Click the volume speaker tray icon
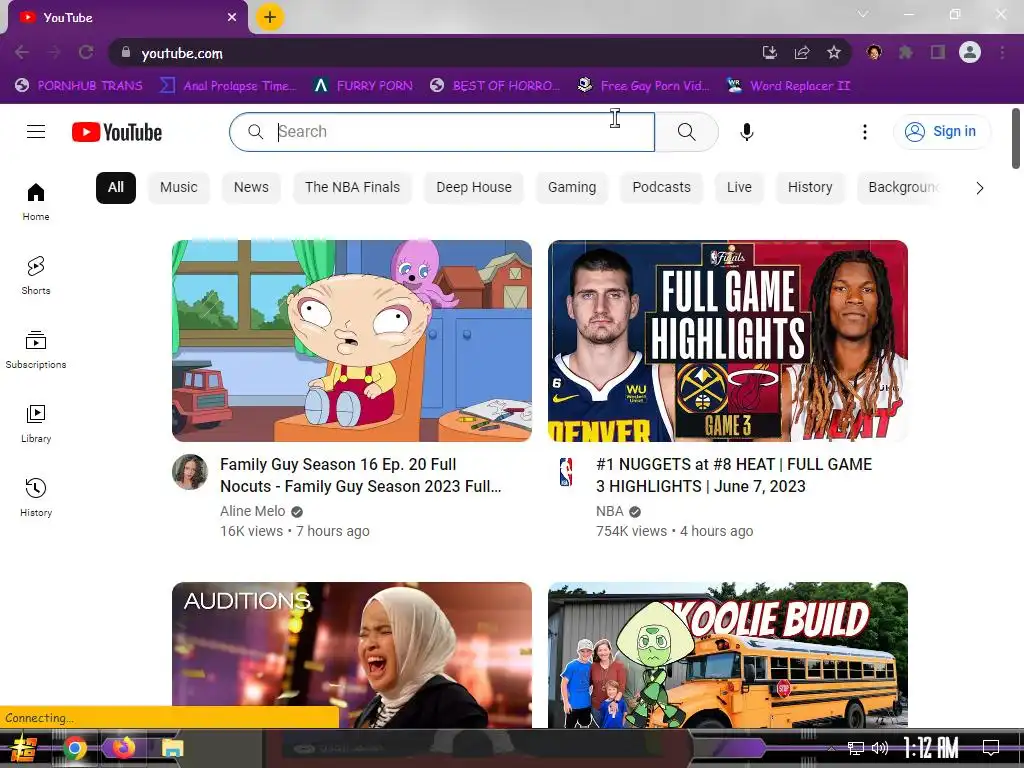Screen dimensions: 1024x768 (x=880, y=748)
